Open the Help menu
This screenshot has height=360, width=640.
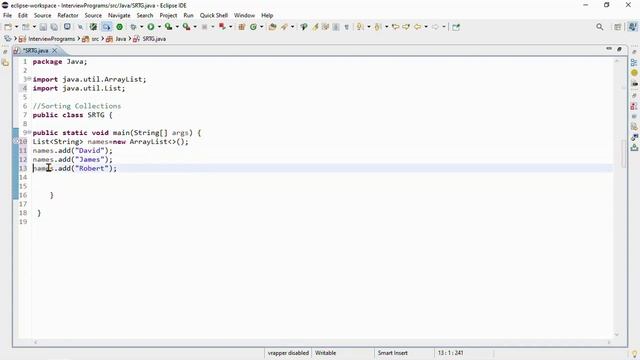[x=267, y=16]
